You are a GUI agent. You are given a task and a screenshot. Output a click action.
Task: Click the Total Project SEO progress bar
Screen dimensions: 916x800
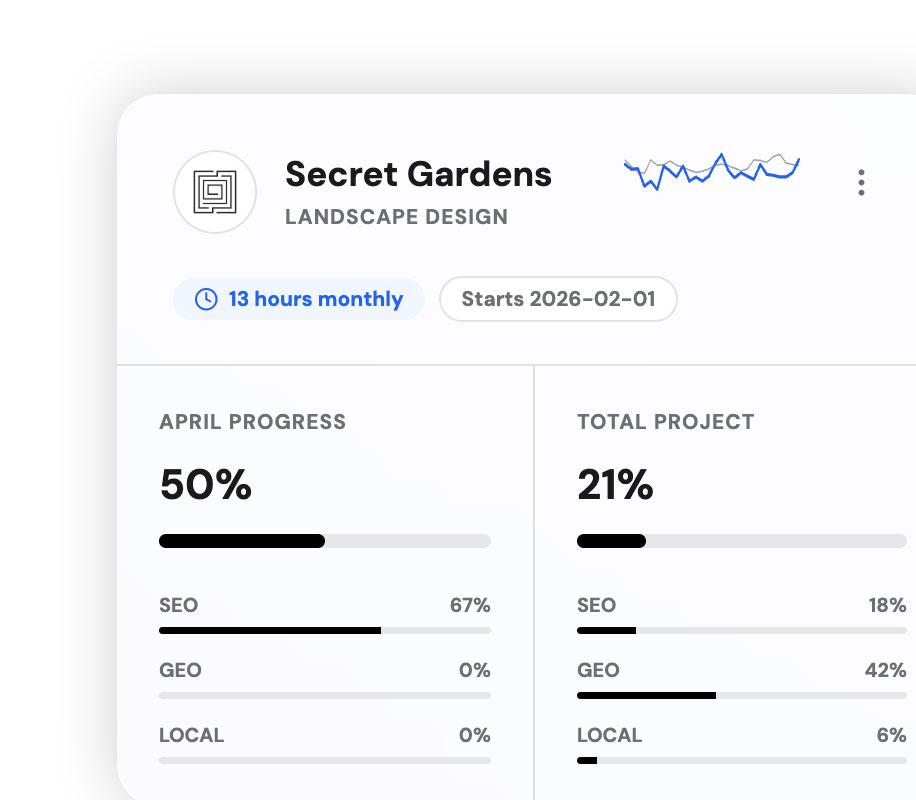pos(741,631)
